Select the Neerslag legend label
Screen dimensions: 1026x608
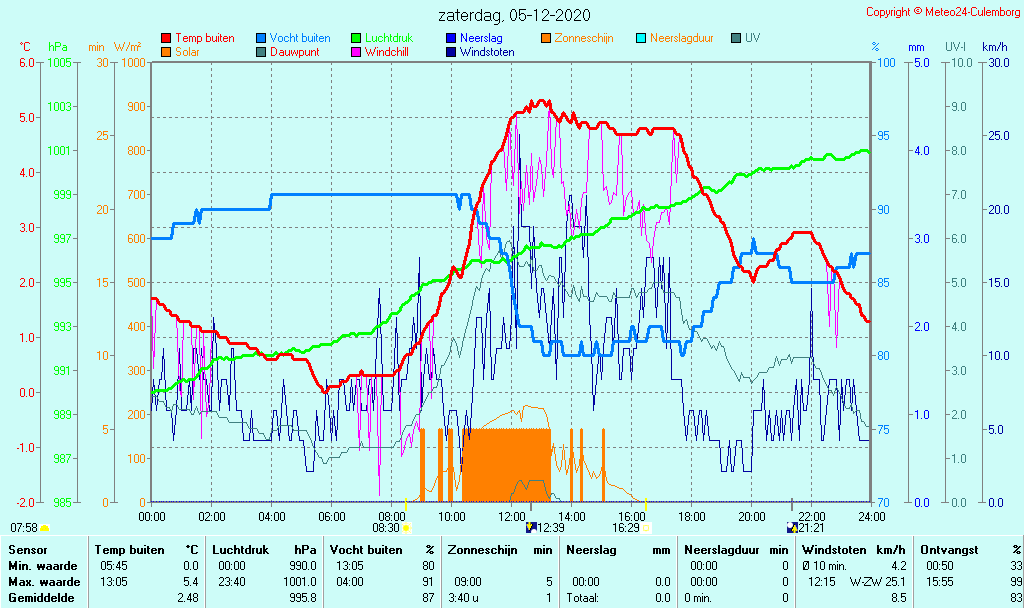[x=482, y=38]
